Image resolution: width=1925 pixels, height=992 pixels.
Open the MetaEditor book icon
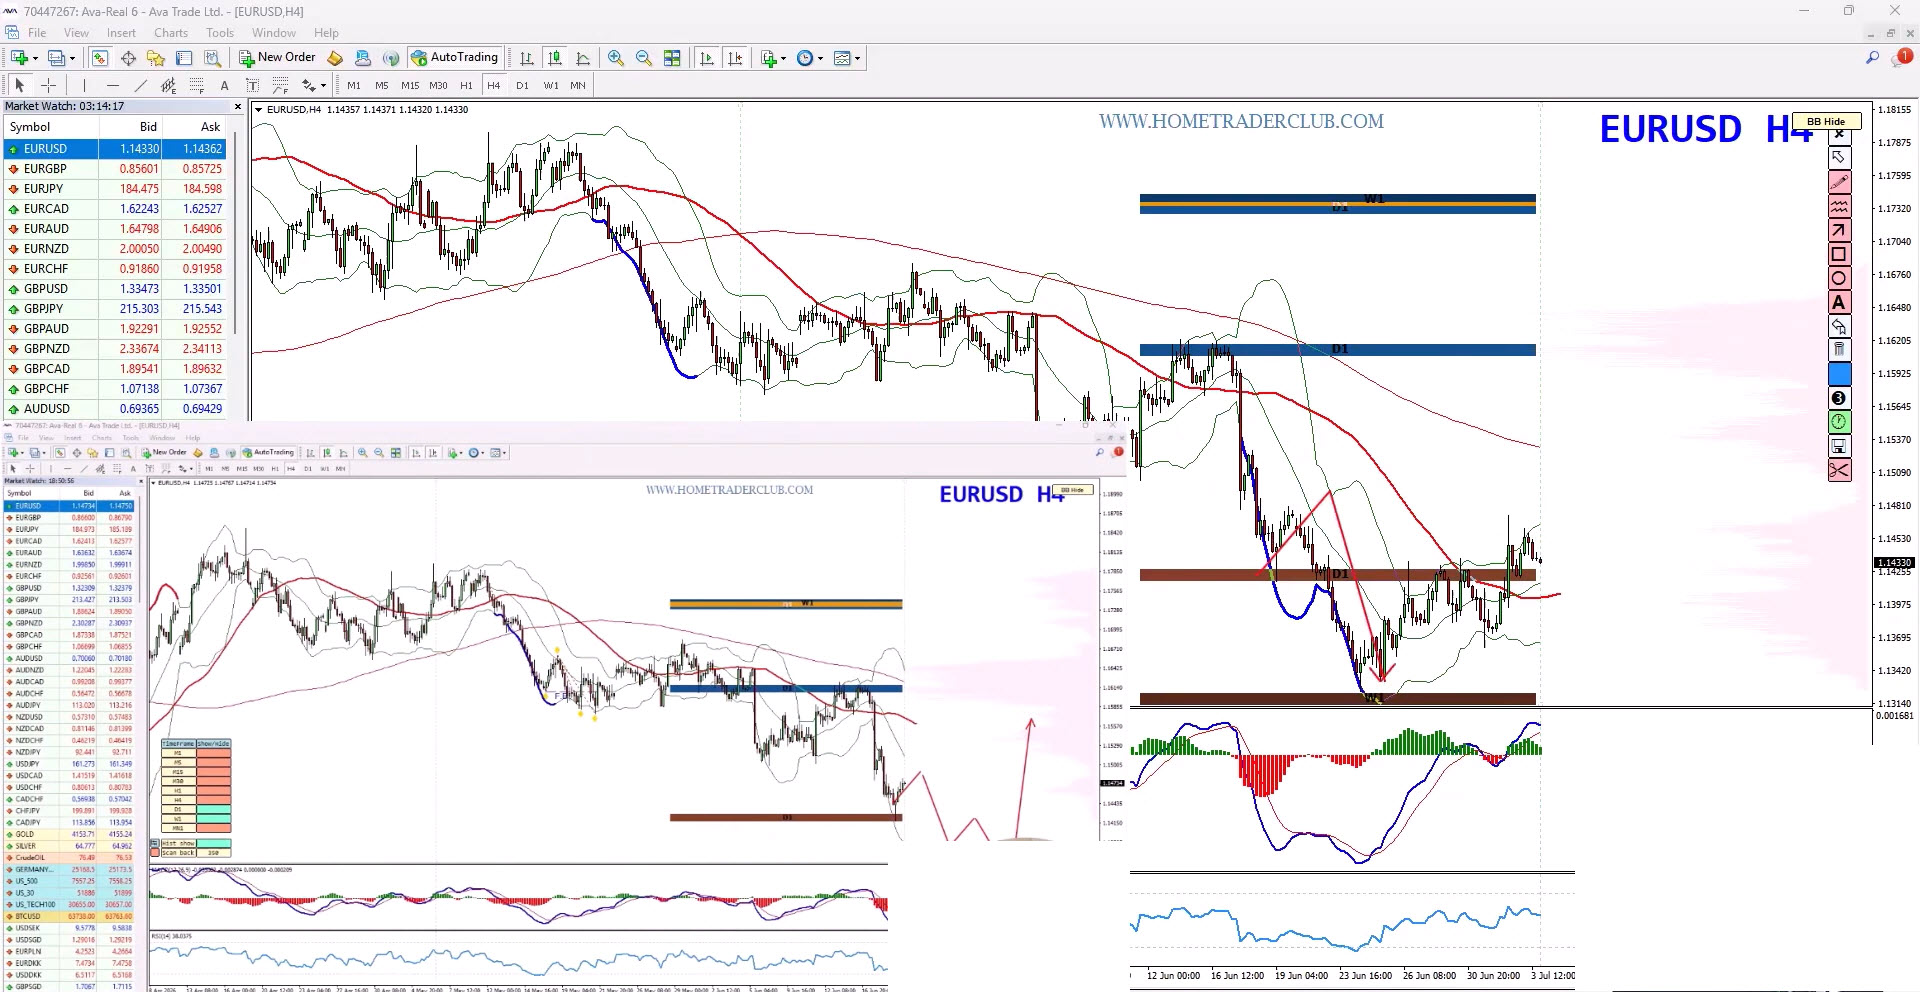click(336, 58)
